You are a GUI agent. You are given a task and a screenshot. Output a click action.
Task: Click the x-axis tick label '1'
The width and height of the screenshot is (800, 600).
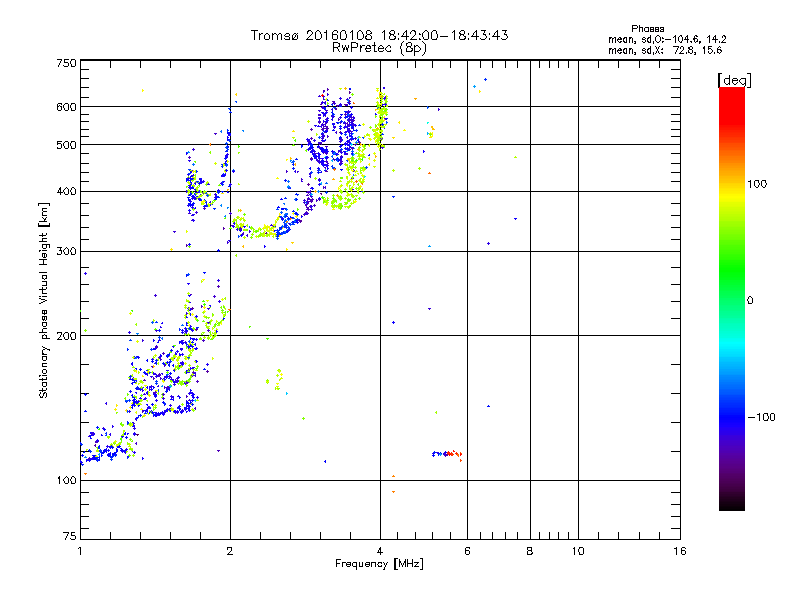click(80, 551)
